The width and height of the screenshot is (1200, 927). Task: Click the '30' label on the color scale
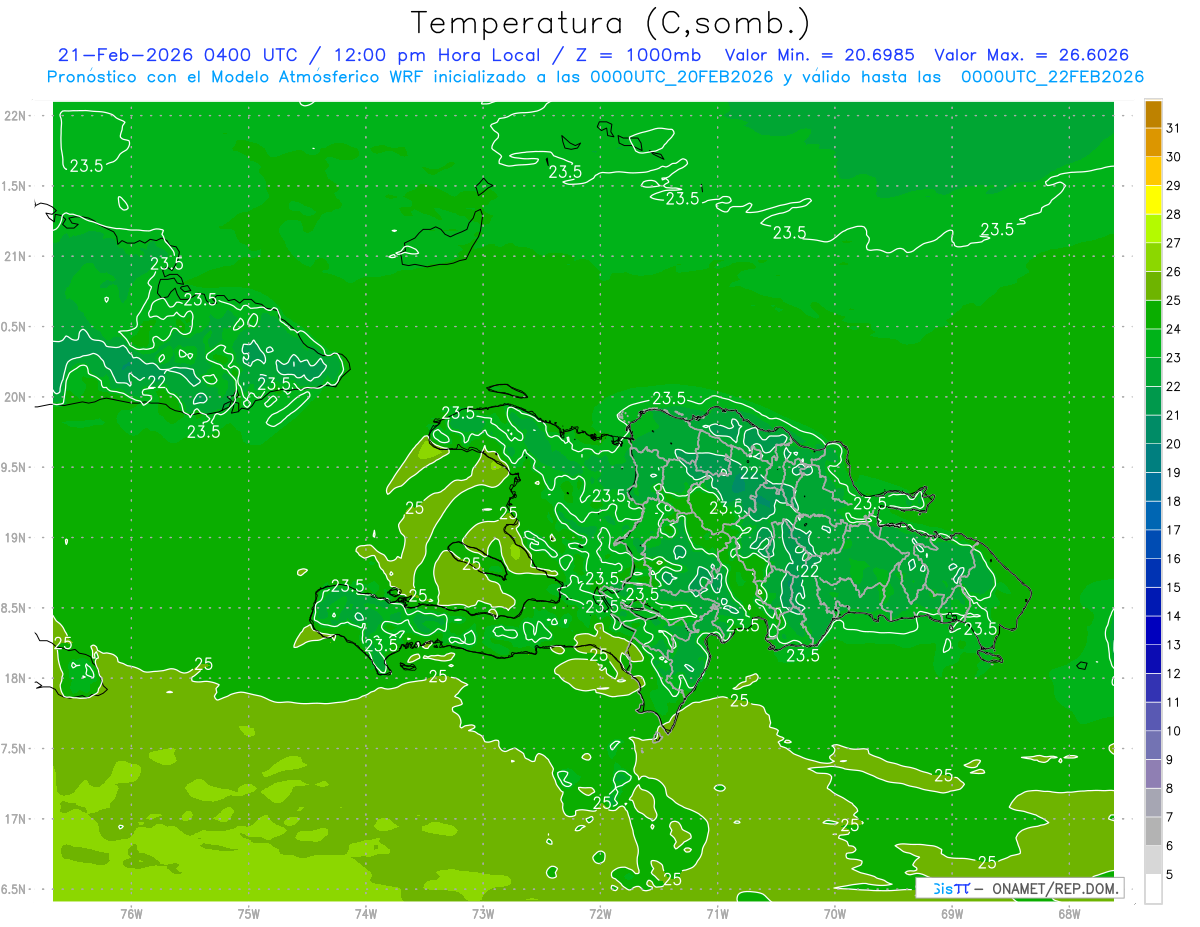click(1174, 157)
